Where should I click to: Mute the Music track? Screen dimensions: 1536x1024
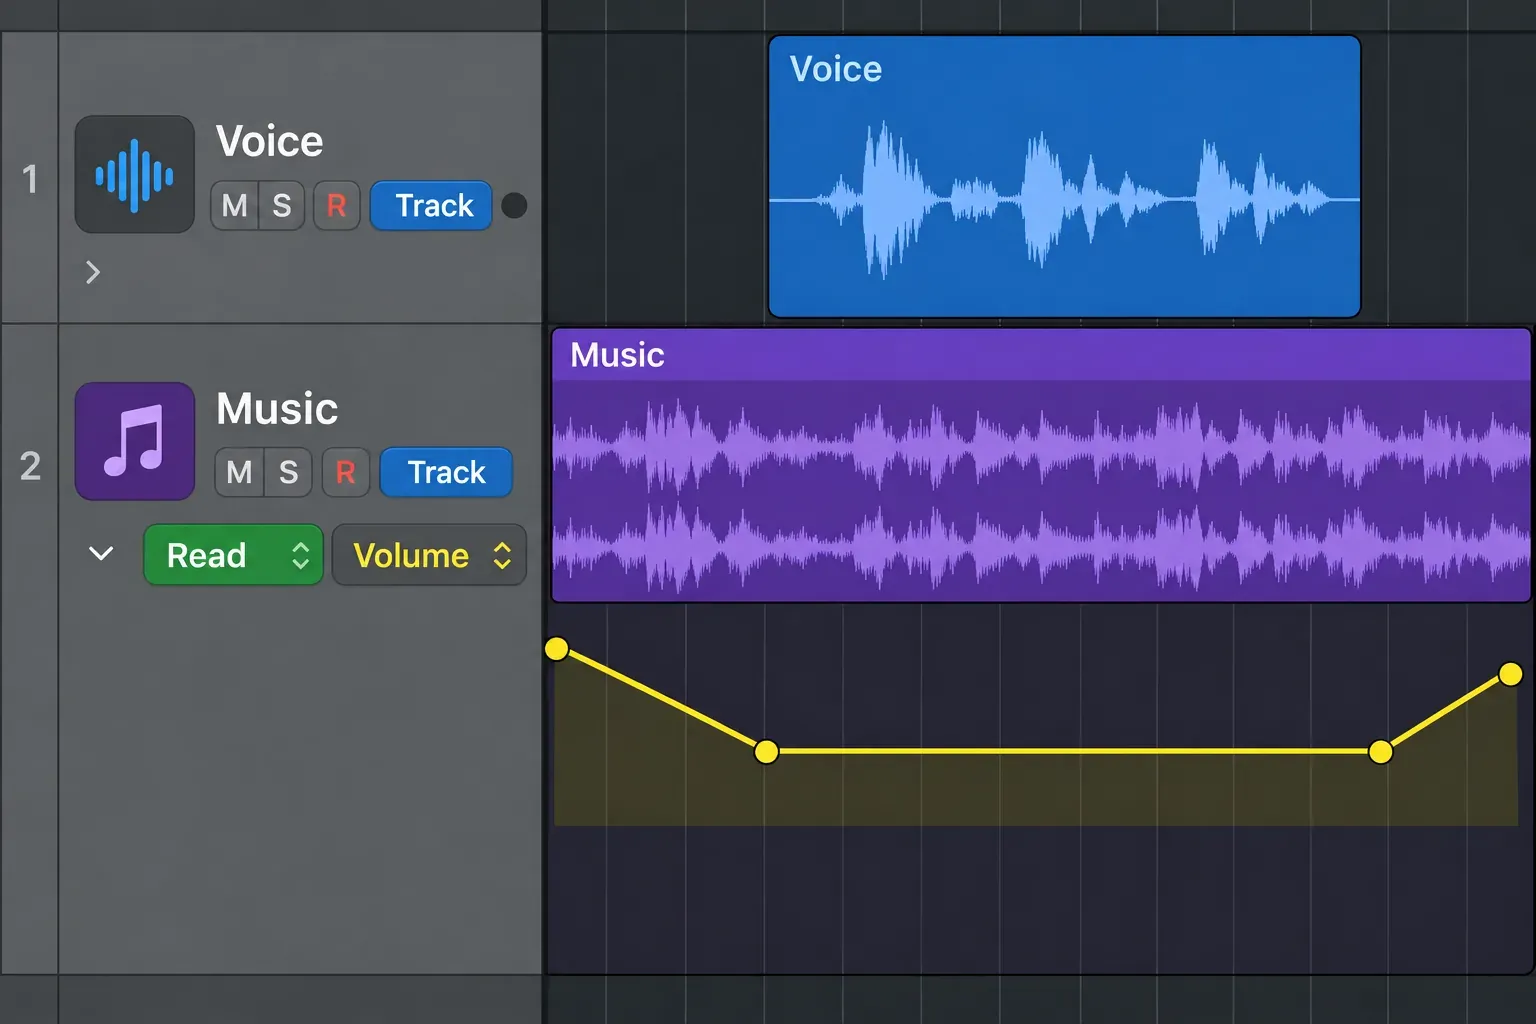[239, 472]
